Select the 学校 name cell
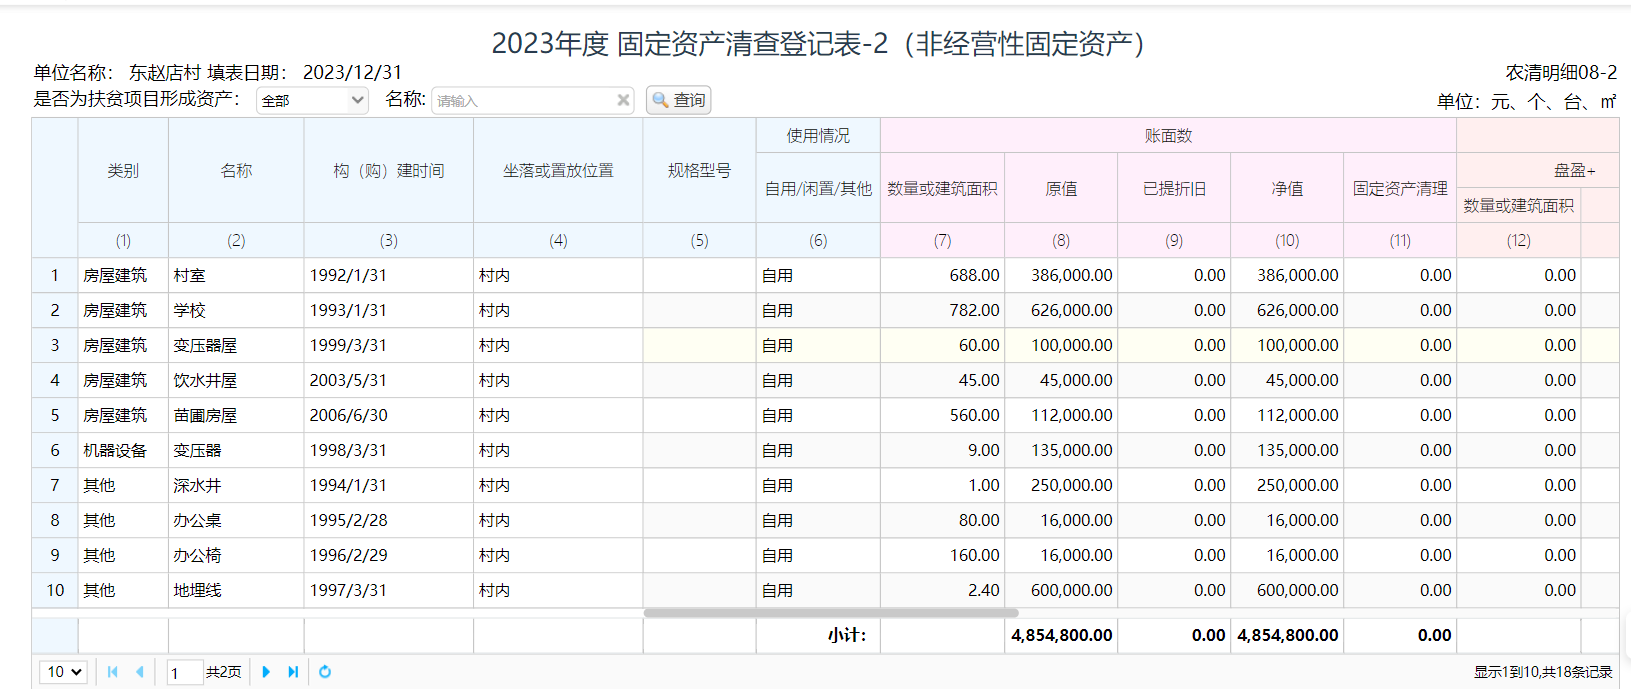The height and width of the screenshot is (689, 1631). click(x=236, y=310)
